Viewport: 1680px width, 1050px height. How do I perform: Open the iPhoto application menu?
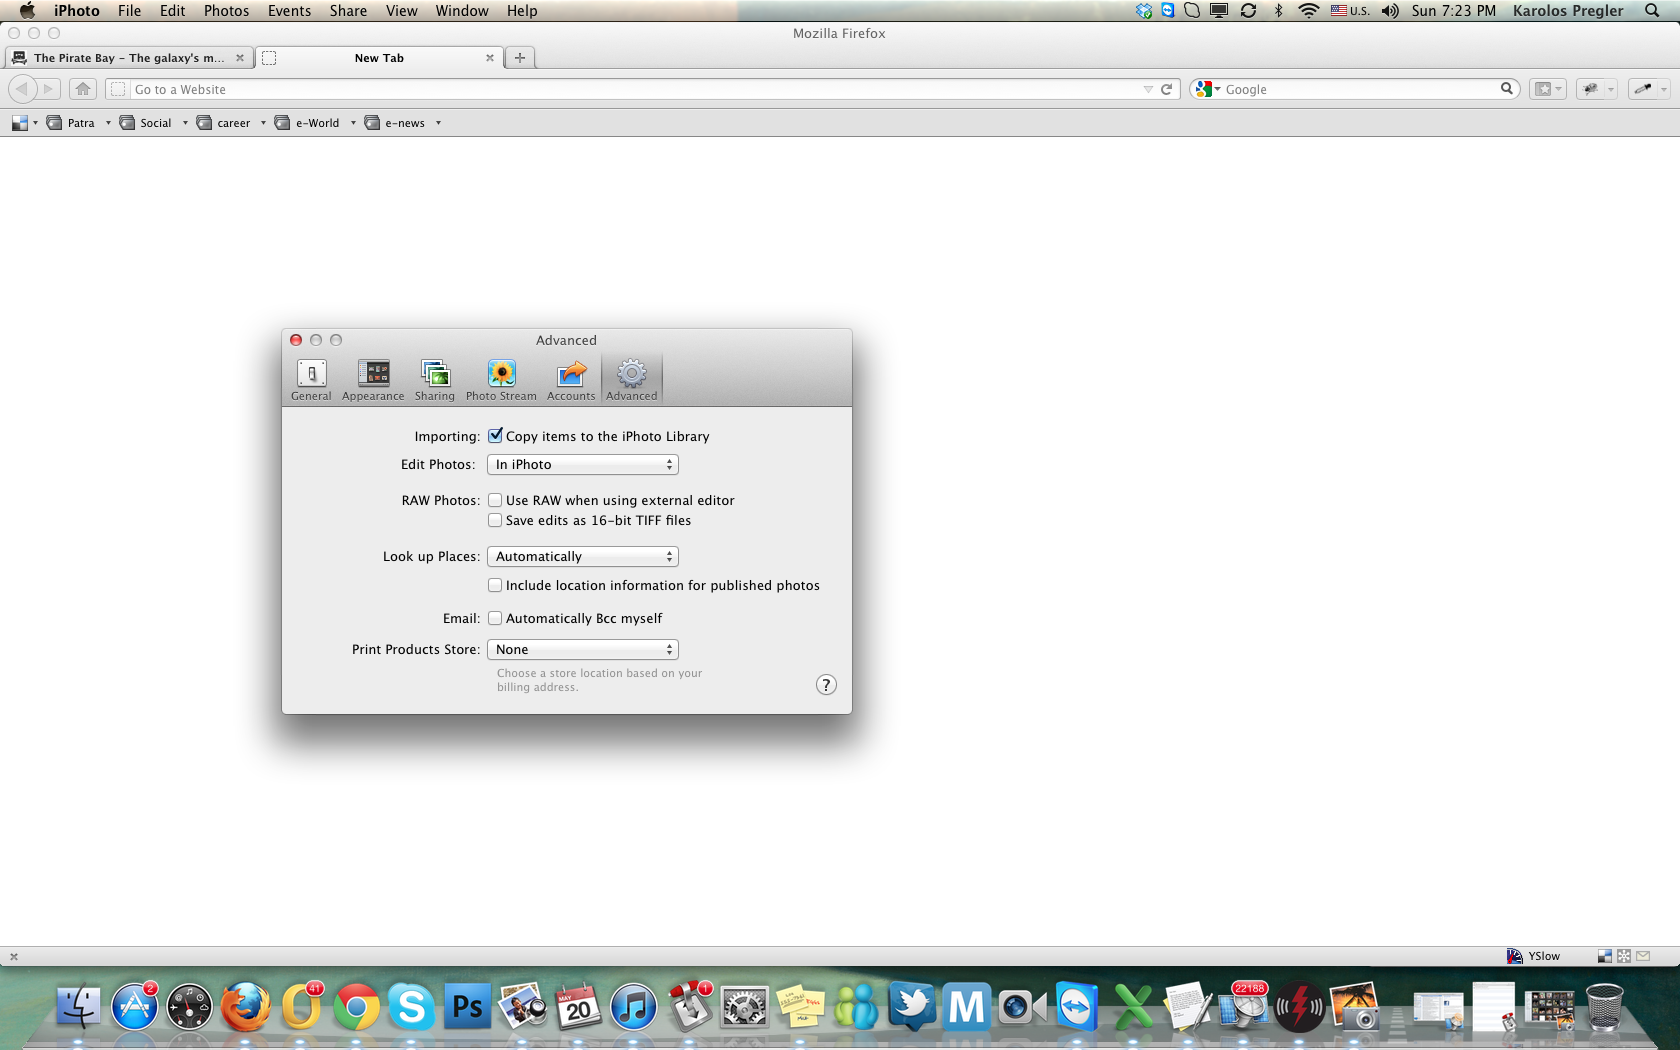[x=76, y=10]
